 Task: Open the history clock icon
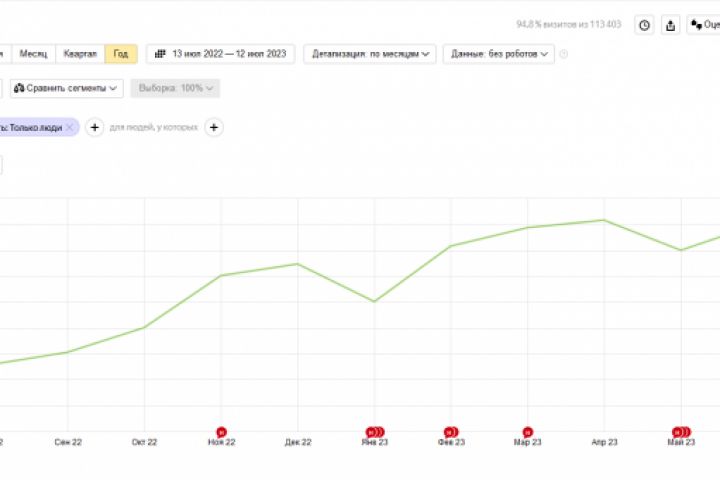(644, 25)
